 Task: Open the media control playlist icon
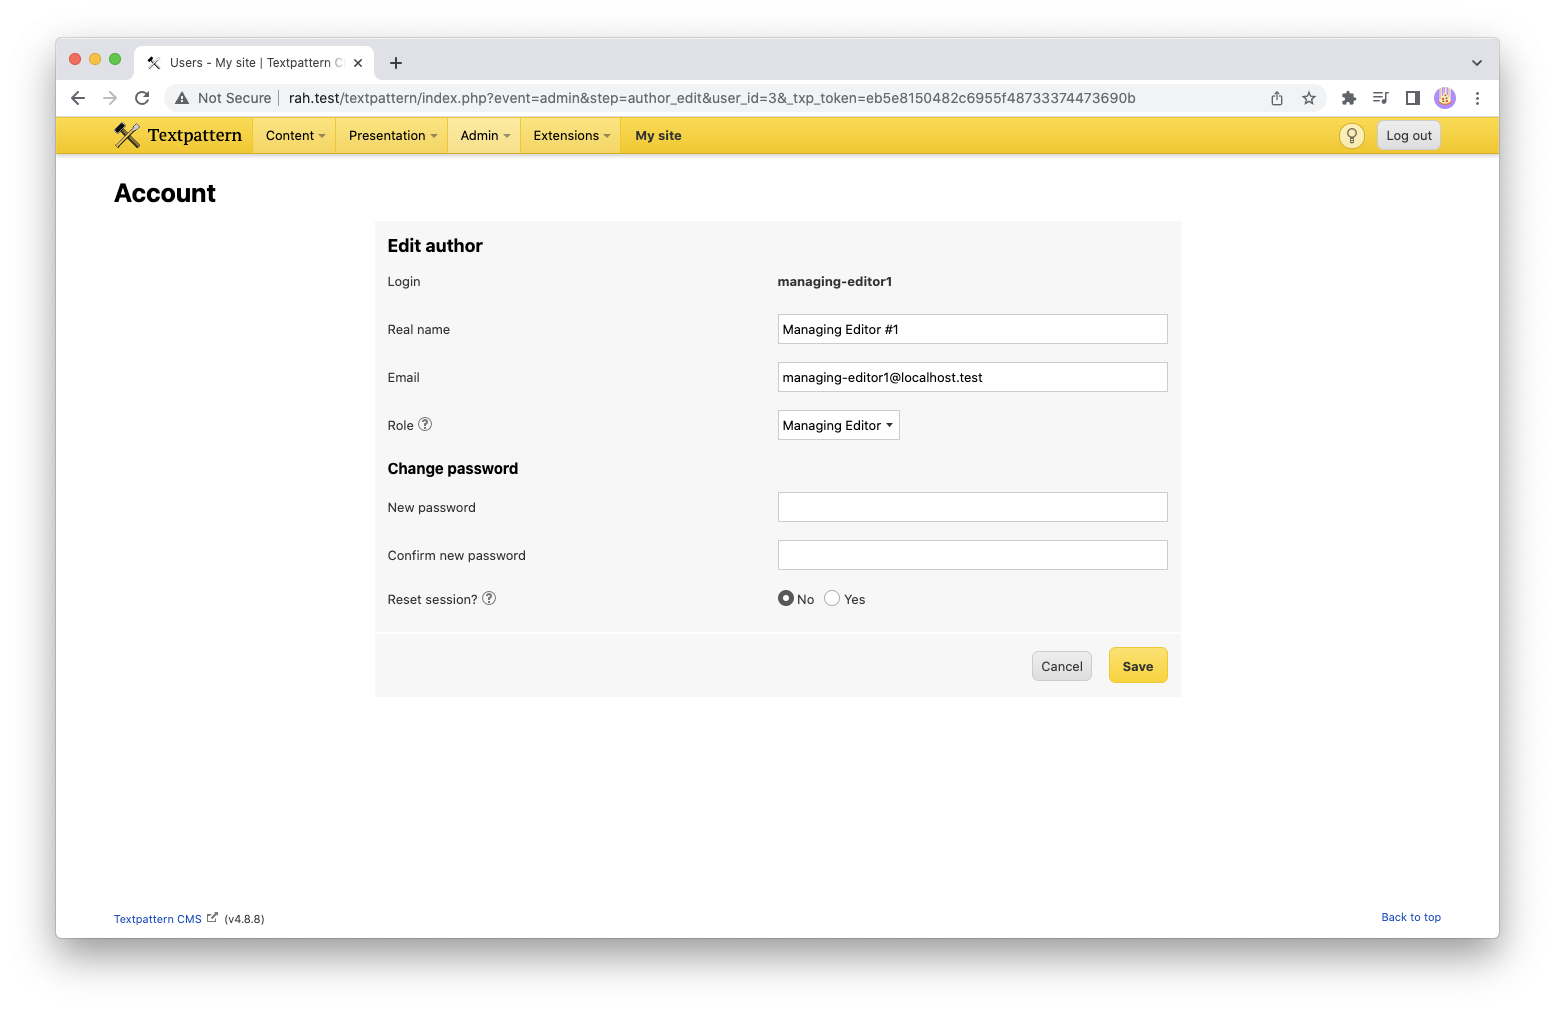pyautogui.click(x=1381, y=98)
